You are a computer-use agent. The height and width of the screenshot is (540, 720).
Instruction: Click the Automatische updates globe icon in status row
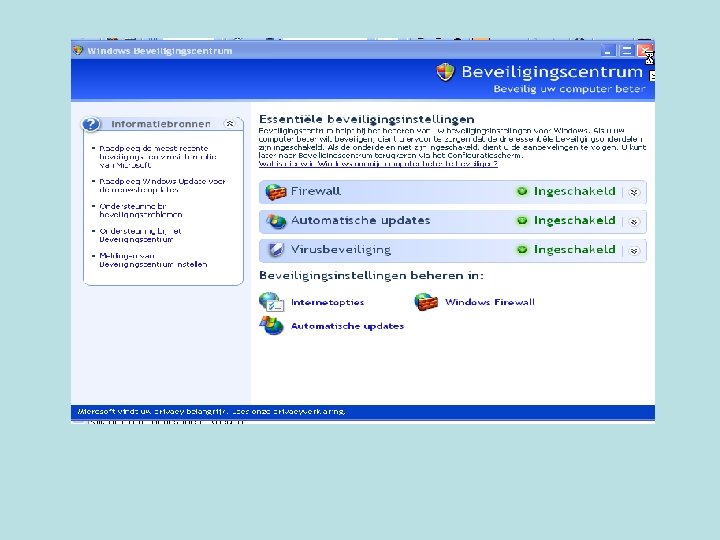pyautogui.click(x=276, y=221)
